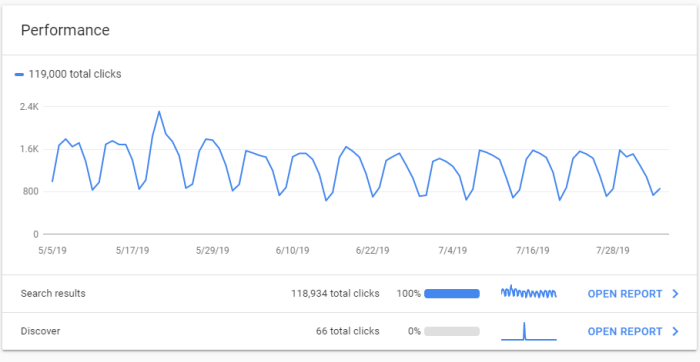
Task: Click the gray 0% progress bar
Action: 452,331
